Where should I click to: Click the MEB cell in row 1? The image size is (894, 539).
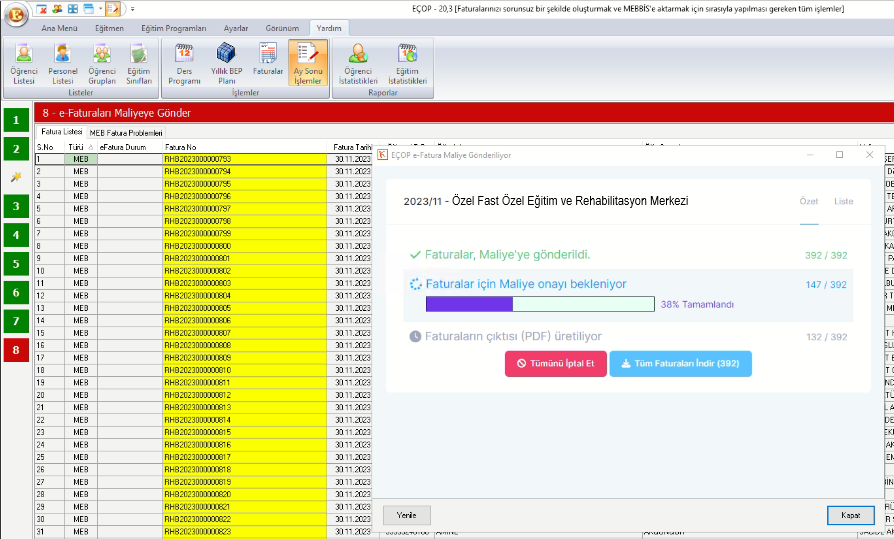[x=81, y=159]
